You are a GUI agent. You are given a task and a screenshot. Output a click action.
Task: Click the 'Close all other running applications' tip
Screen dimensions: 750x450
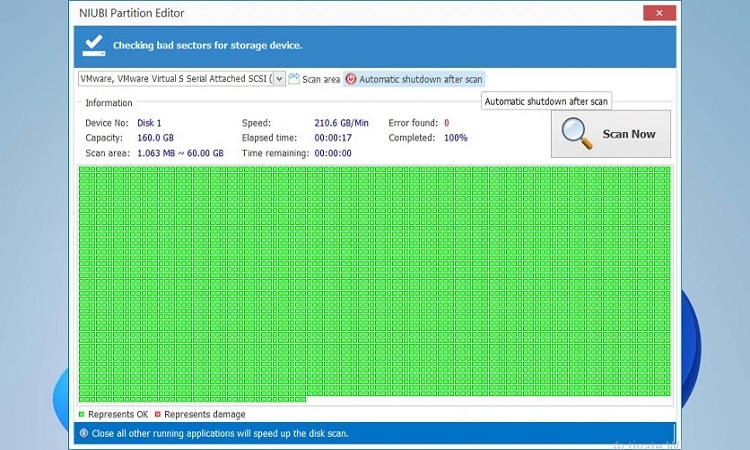(x=220, y=433)
